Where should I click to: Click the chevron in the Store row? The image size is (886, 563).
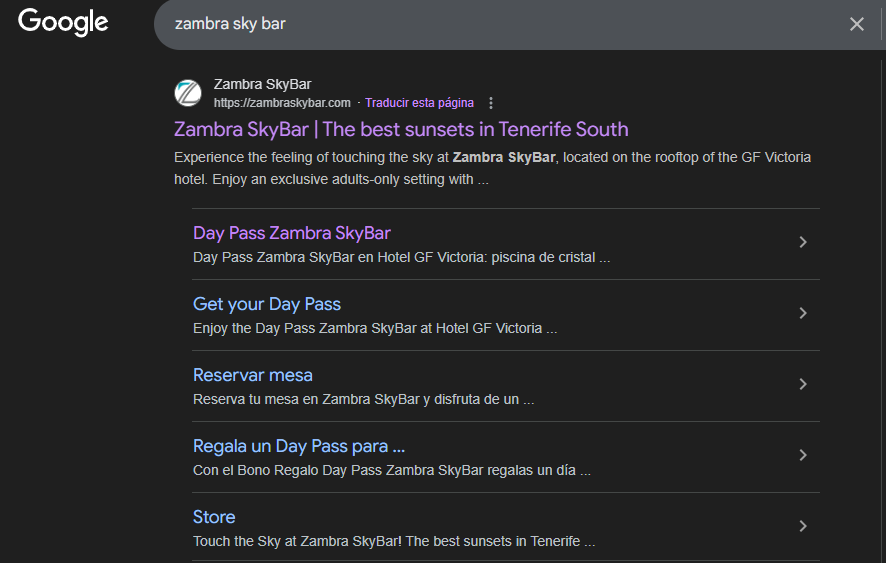803,526
